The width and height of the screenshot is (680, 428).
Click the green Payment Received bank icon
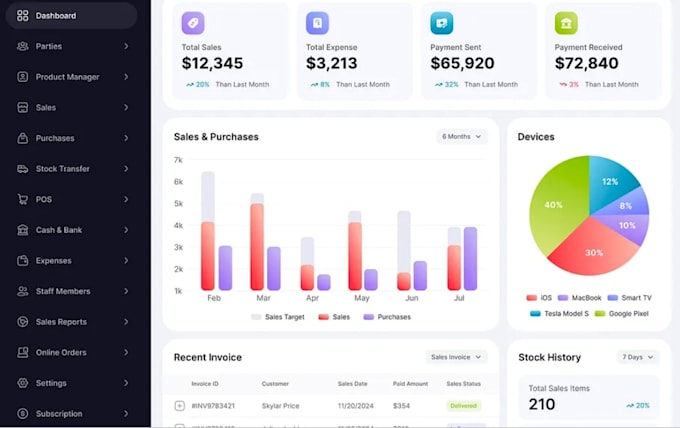coord(566,23)
